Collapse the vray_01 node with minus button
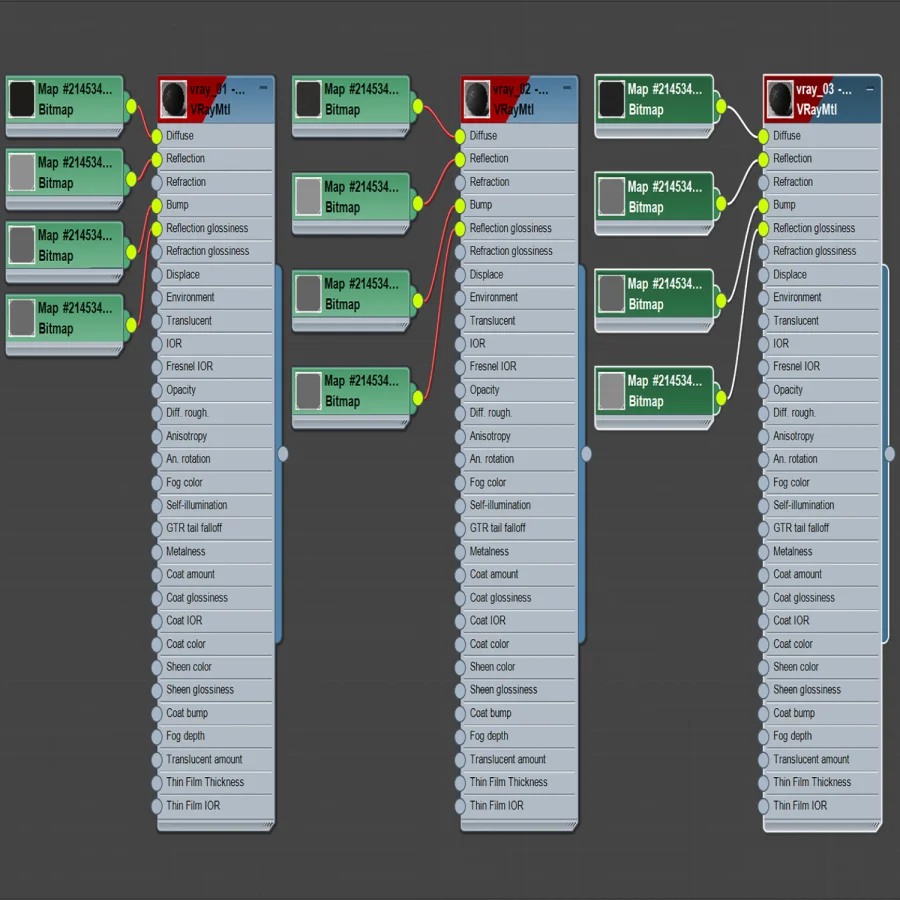The image size is (900, 900). tap(263, 88)
